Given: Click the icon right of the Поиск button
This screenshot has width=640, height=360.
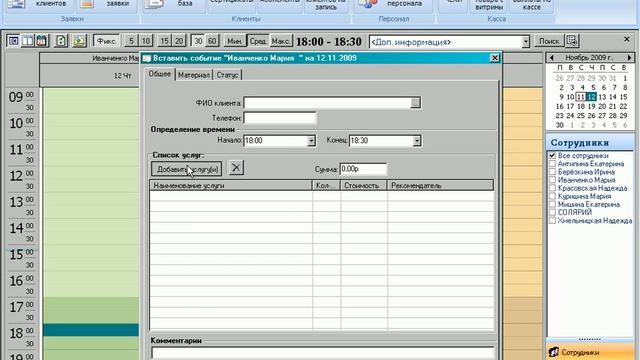Looking at the screenshot, I should [x=572, y=41].
